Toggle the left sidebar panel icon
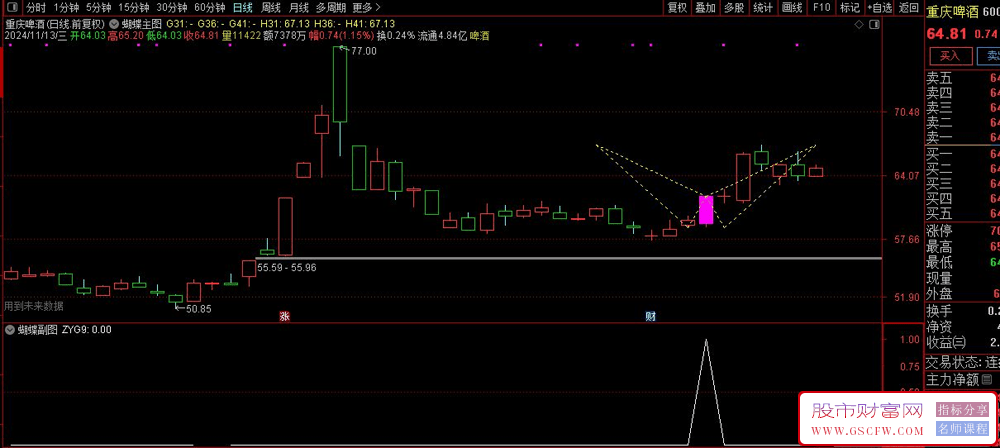 click(x=10, y=8)
